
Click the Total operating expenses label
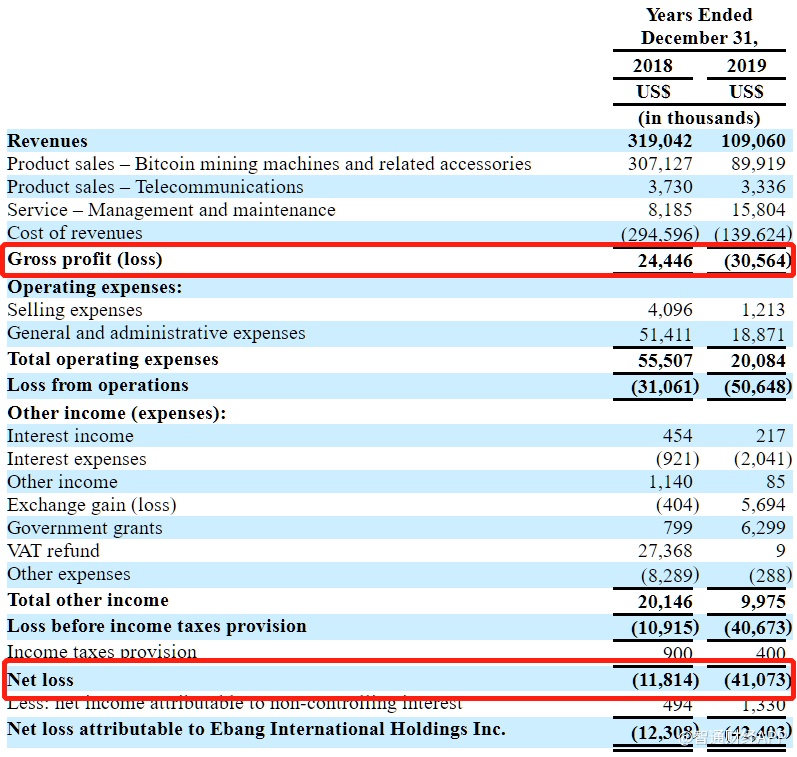click(x=112, y=359)
